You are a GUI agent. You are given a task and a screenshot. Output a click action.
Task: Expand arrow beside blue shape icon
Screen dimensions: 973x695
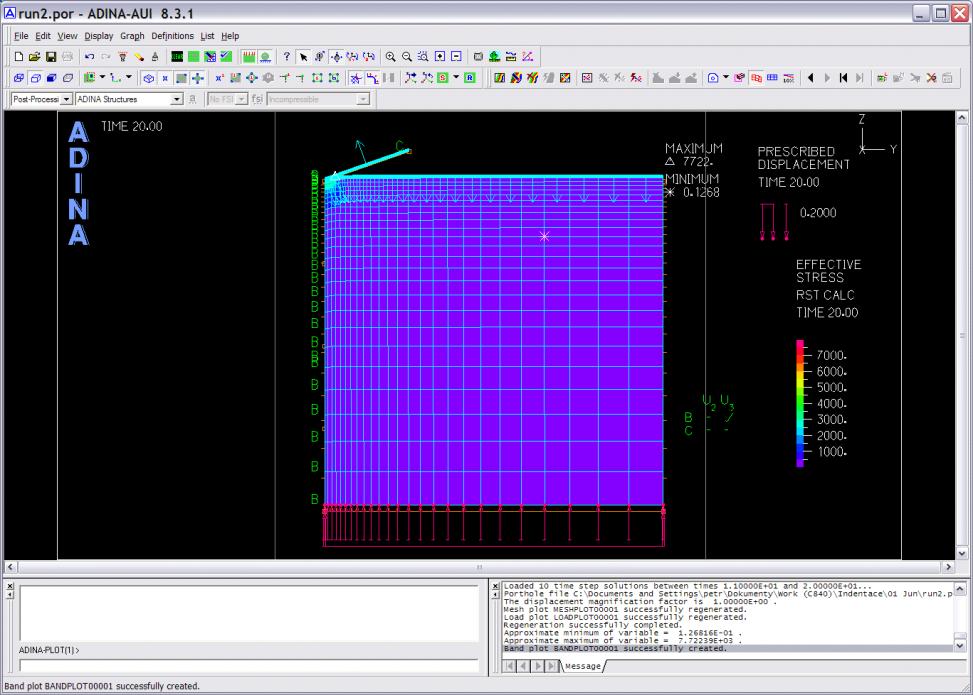click(x=725, y=77)
